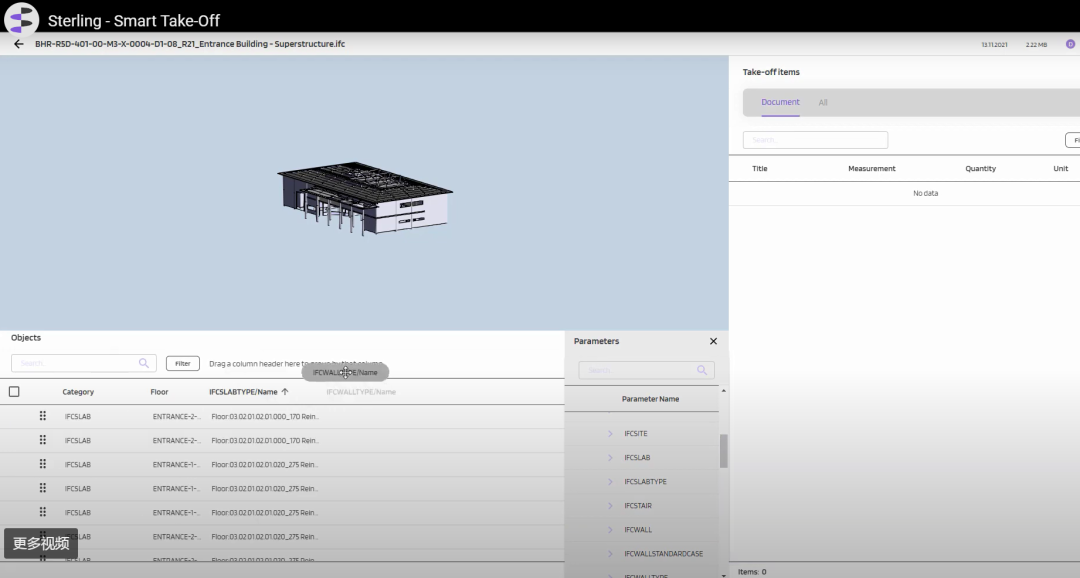This screenshot has height=578, width=1080.
Task: Click the magnifier icon in Objects search
Action: pos(143,363)
